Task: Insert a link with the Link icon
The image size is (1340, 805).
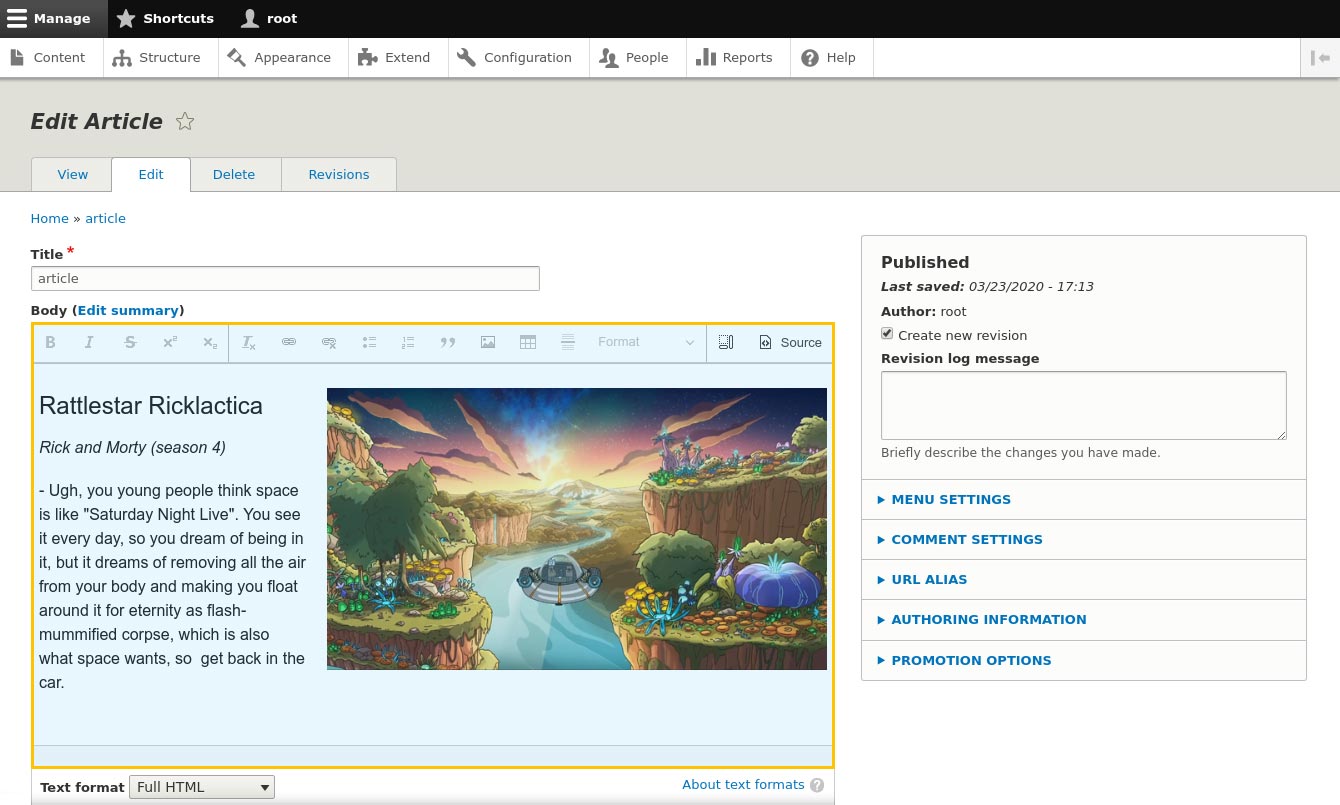Action: click(289, 342)
